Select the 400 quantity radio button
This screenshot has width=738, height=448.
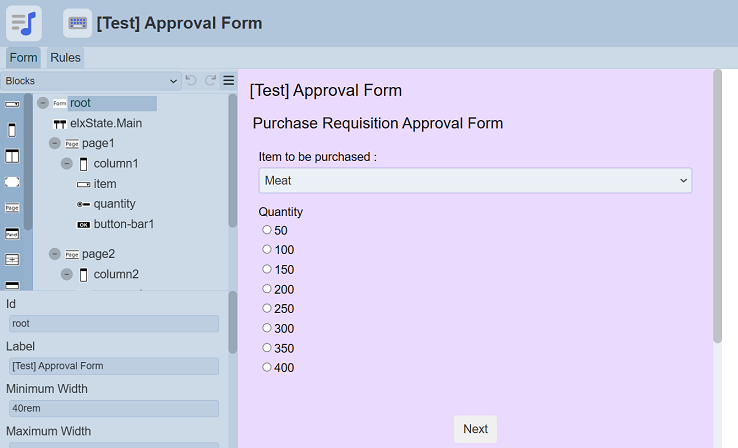267,367
